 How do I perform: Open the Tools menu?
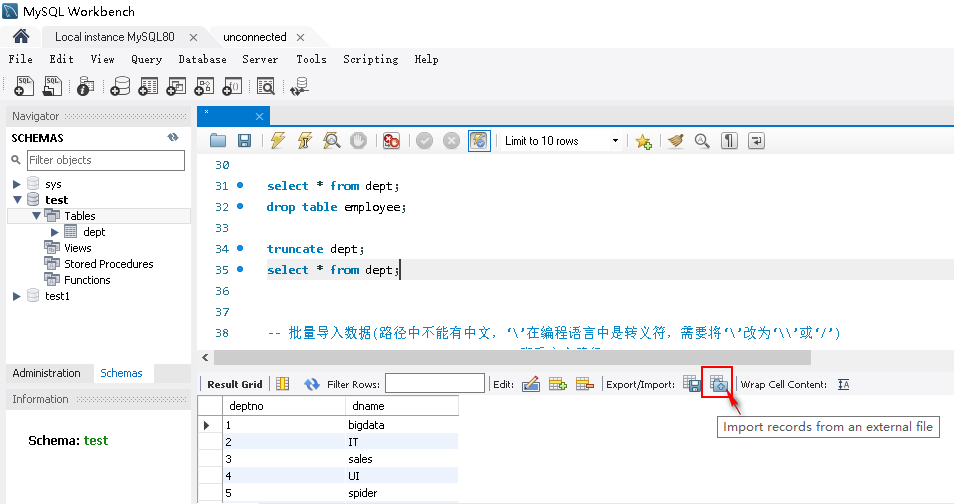point(312,59)
